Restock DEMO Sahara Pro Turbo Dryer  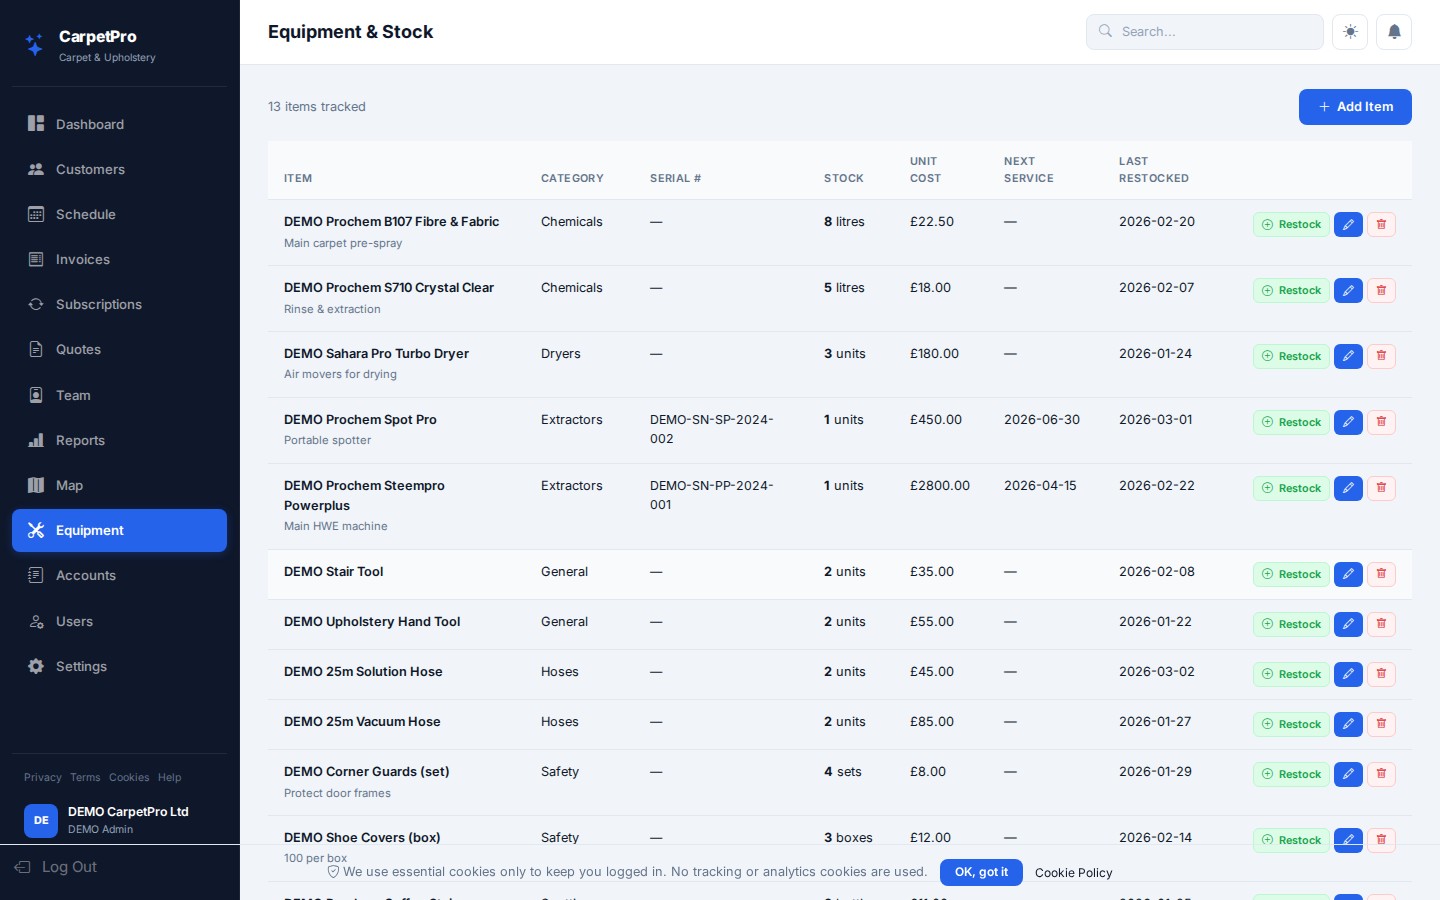(x=1291, y=356)
